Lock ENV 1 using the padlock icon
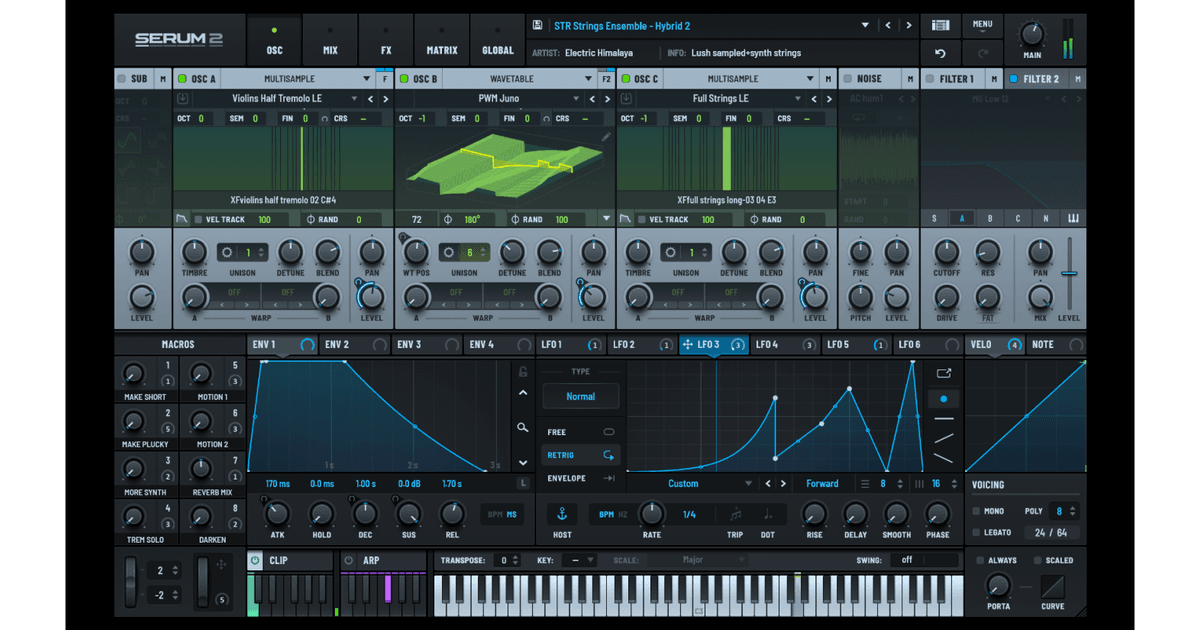This screenshot has width=1200, height=630. pyautogui.click(x=522, y=372)
